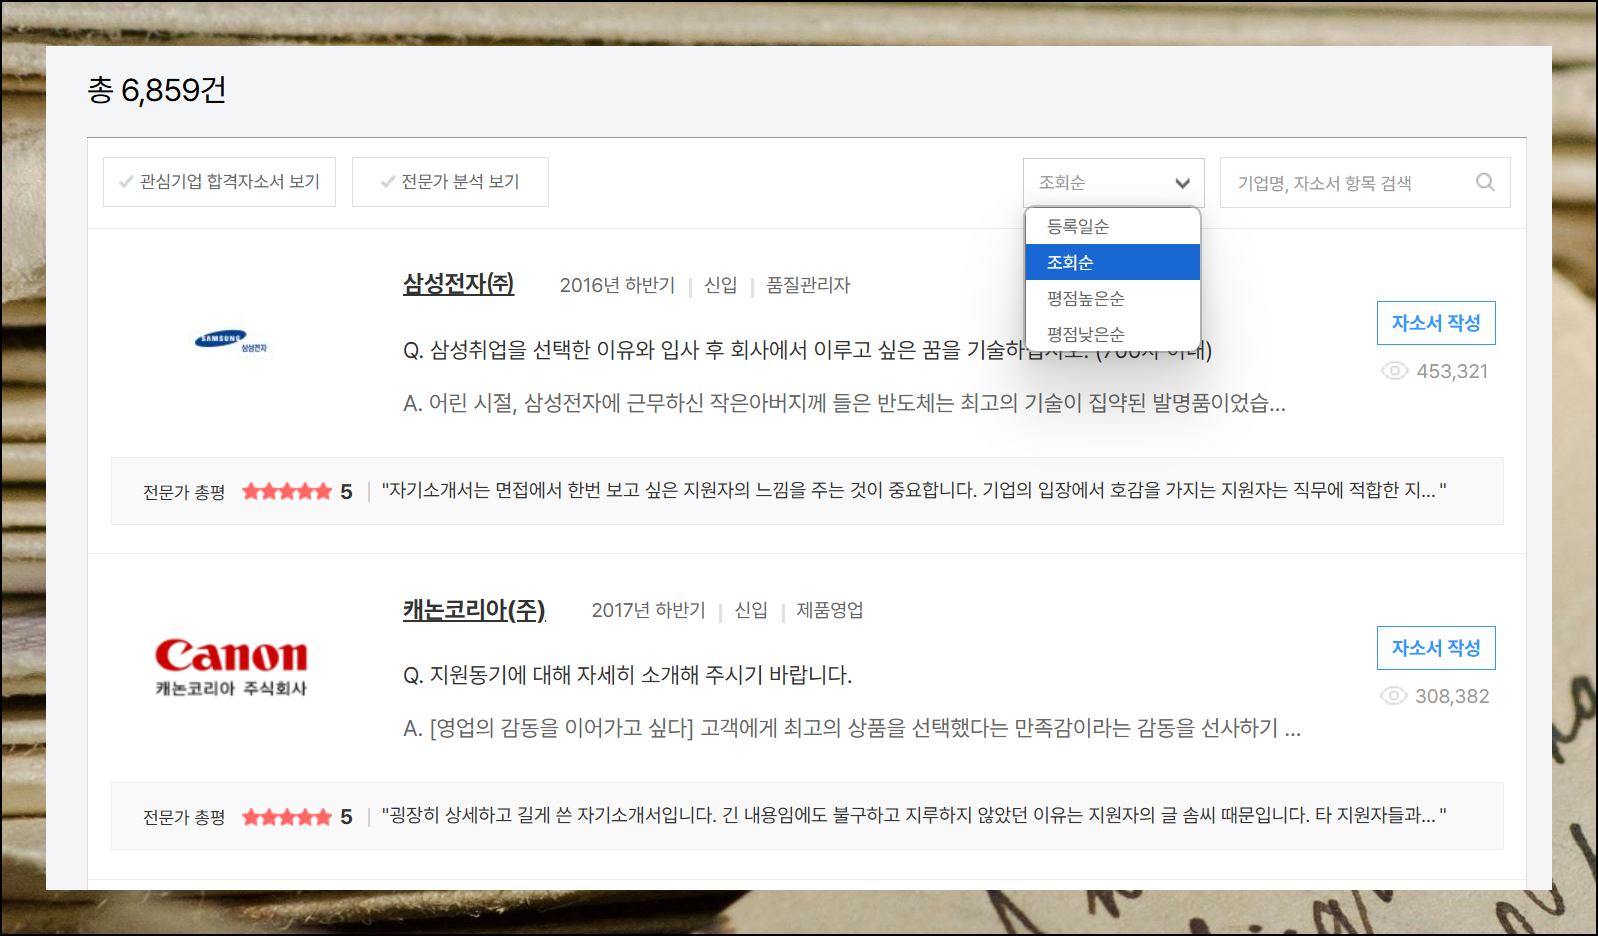The image size is (1598, 936).
Task: Click the 총 6,859건 total count
Action: pos(157,90)
